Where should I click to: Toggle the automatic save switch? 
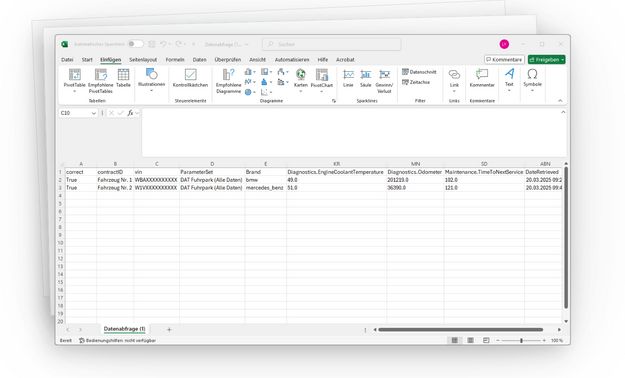pos(136,44)
